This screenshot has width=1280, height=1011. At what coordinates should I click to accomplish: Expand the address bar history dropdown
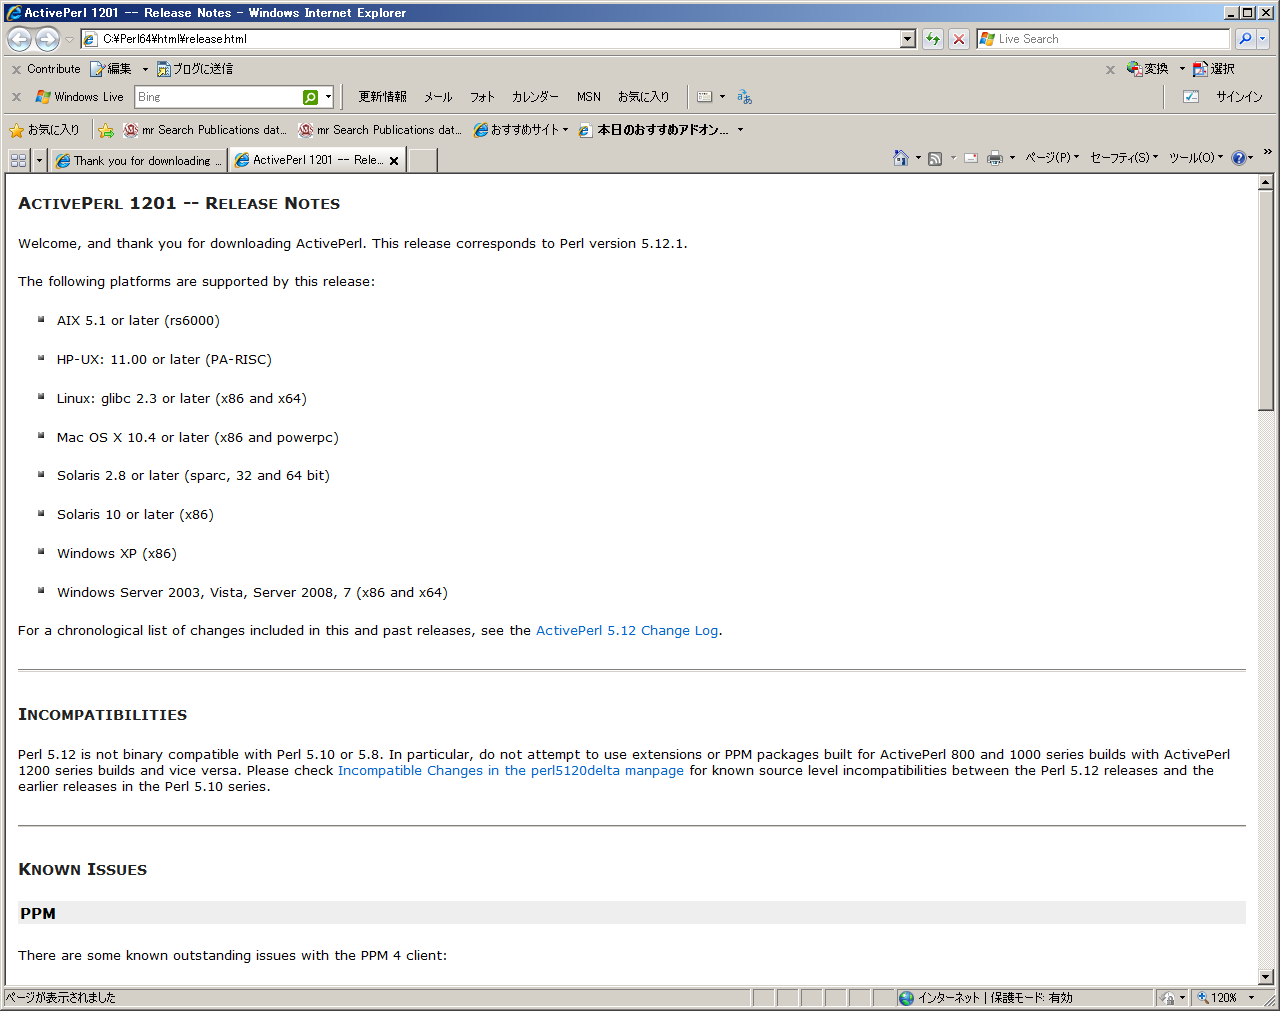pyautogui.click(x=908, y=39)
